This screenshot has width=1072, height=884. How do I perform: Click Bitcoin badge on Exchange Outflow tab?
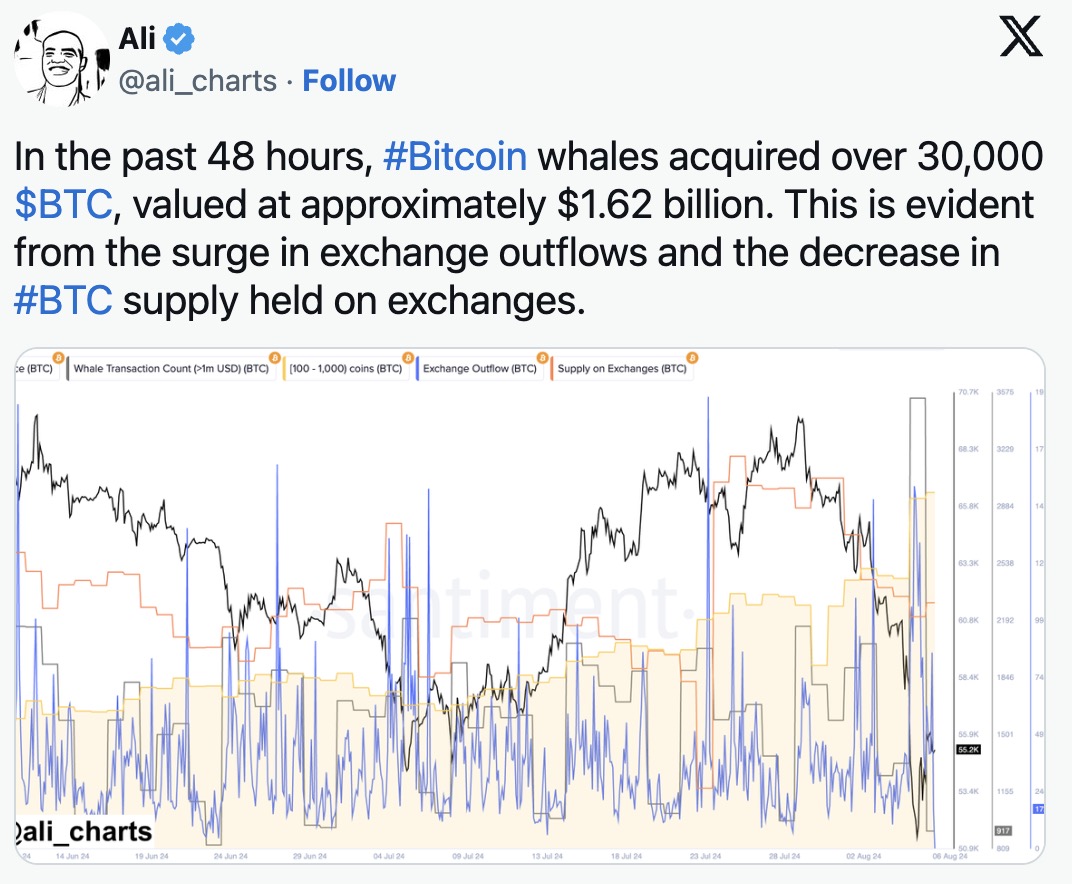pos(542,358)
